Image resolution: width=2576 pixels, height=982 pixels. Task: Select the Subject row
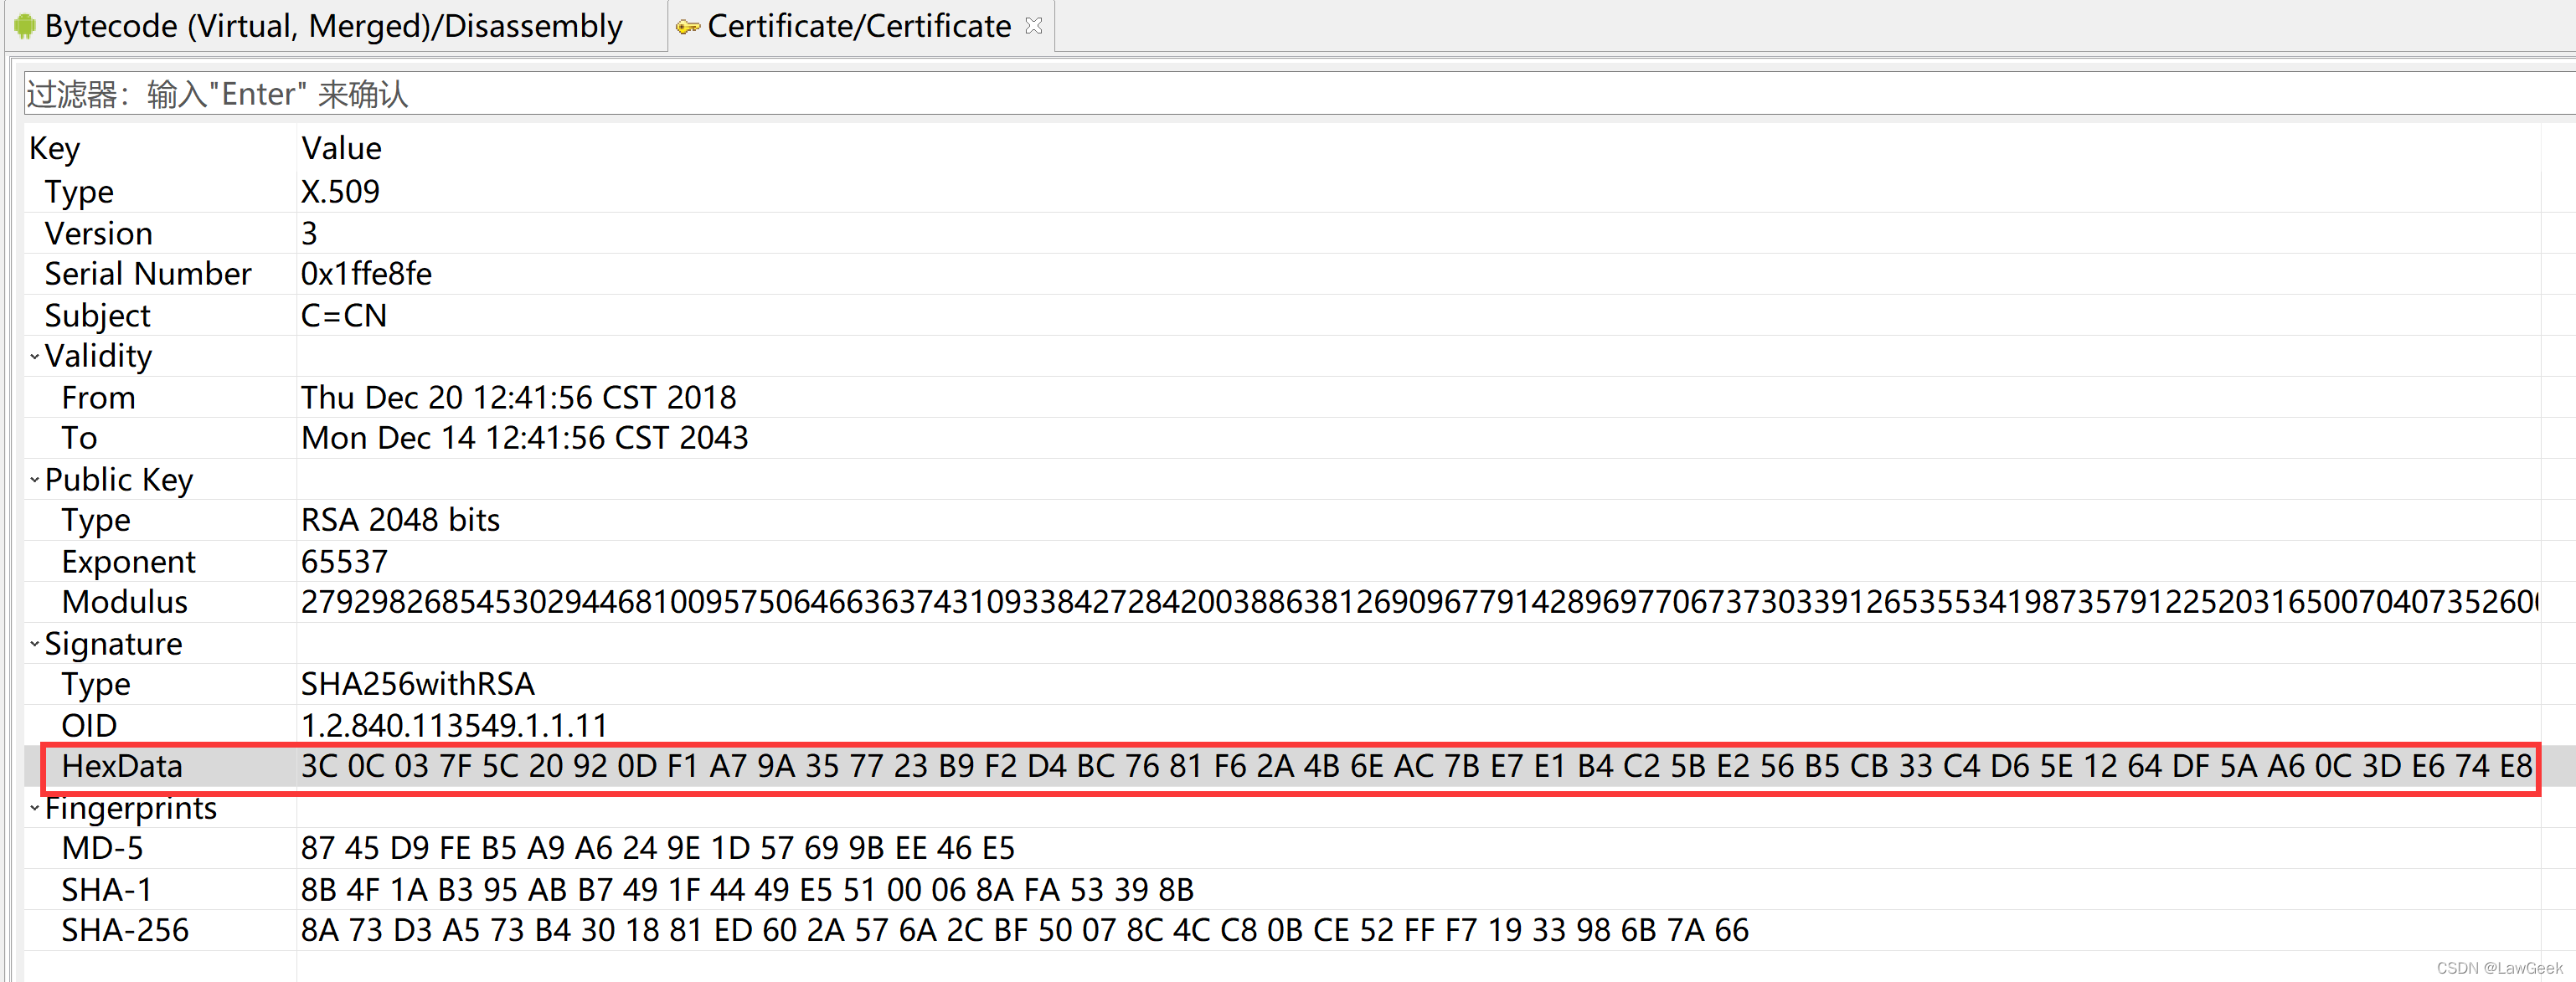(1282, 315)
